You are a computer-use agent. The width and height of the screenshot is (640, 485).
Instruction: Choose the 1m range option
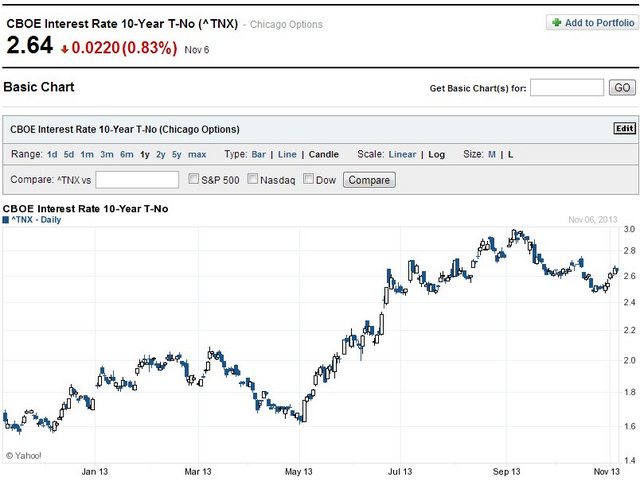tap(87, 154)
